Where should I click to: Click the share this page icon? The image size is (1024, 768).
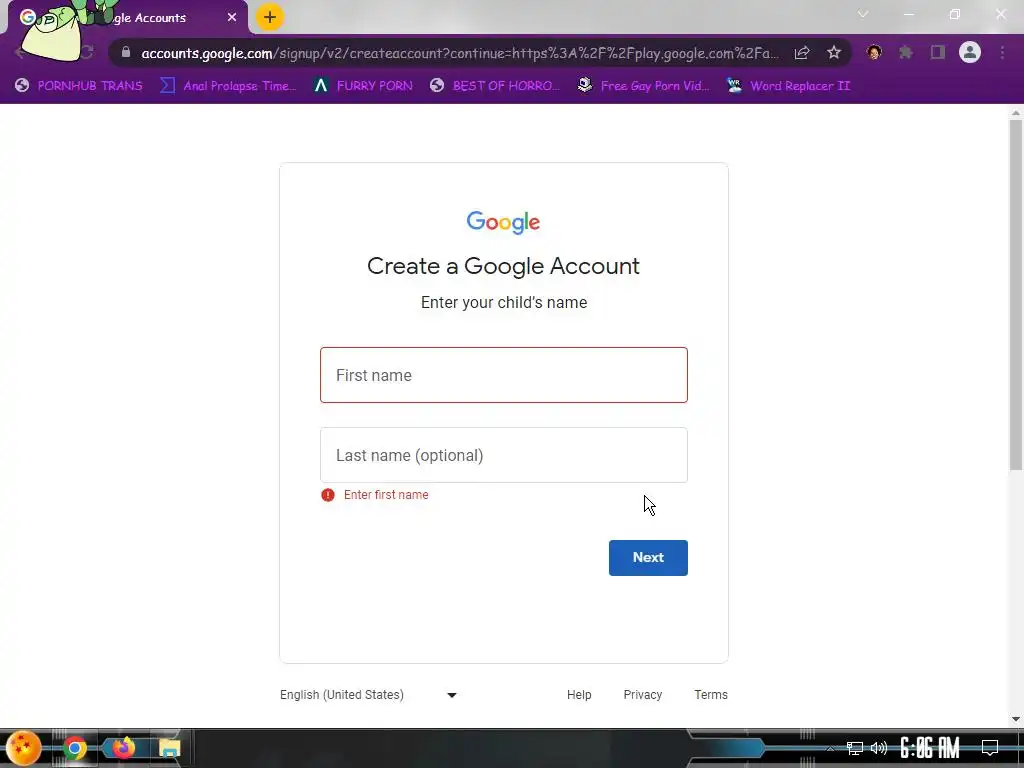[x=802, y=53]
